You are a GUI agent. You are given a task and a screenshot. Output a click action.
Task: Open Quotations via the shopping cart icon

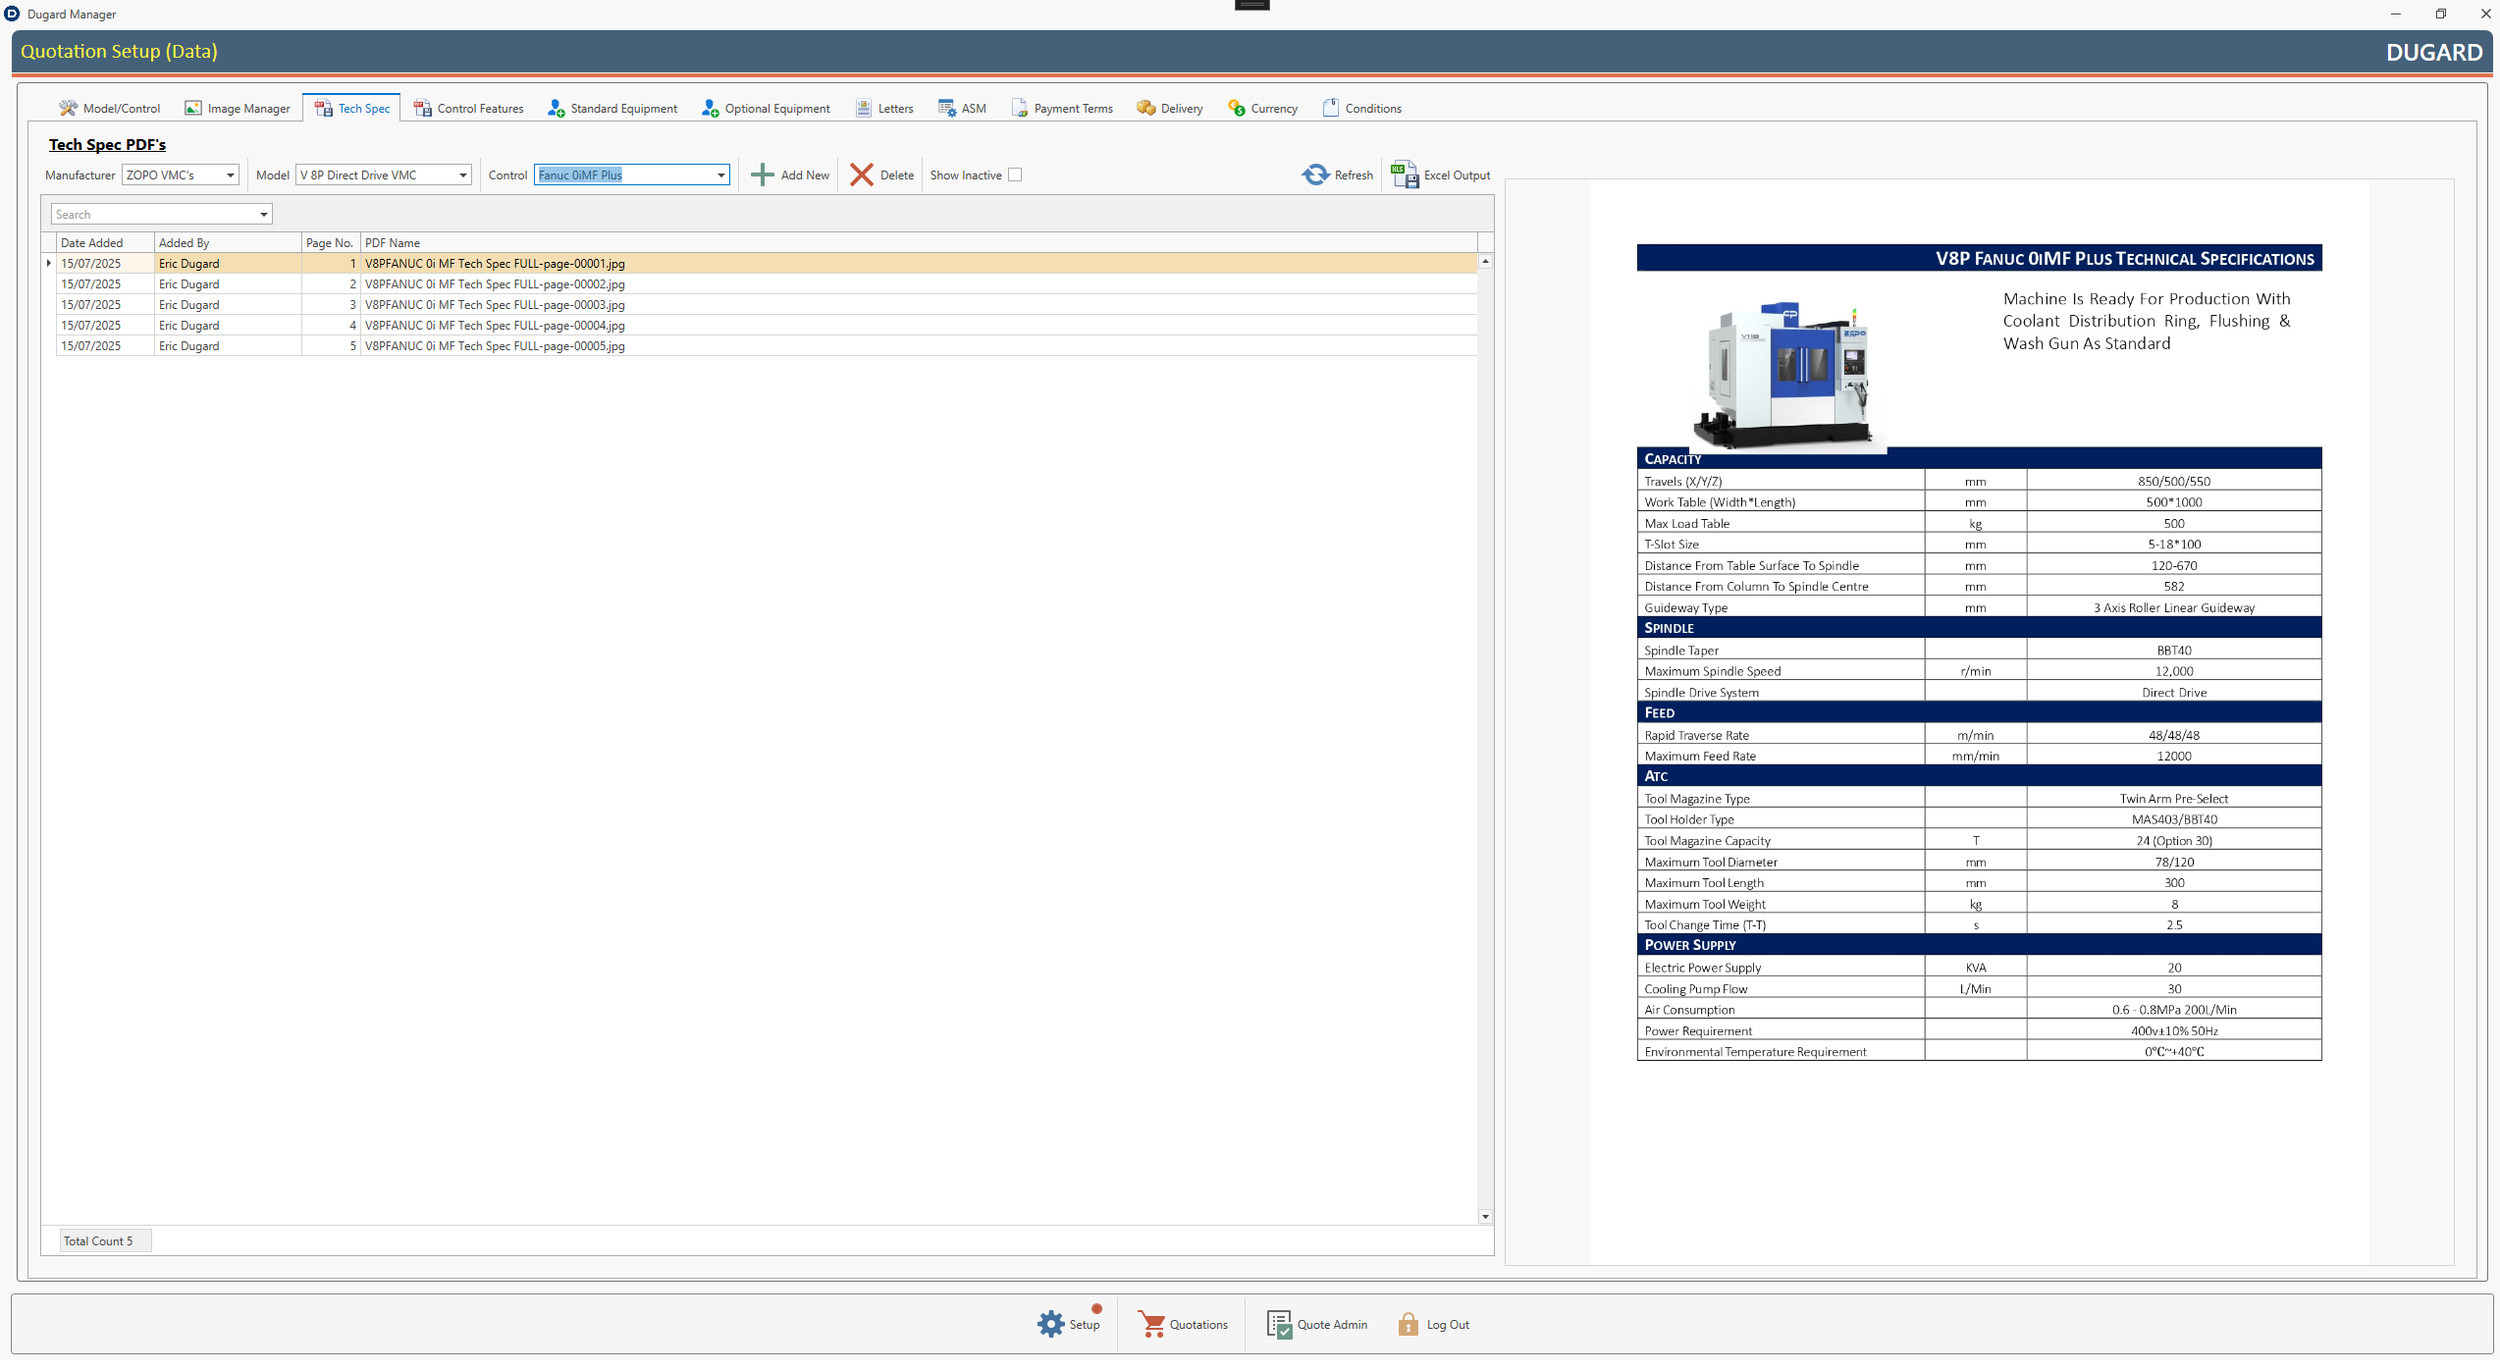coord(1152,1324)
